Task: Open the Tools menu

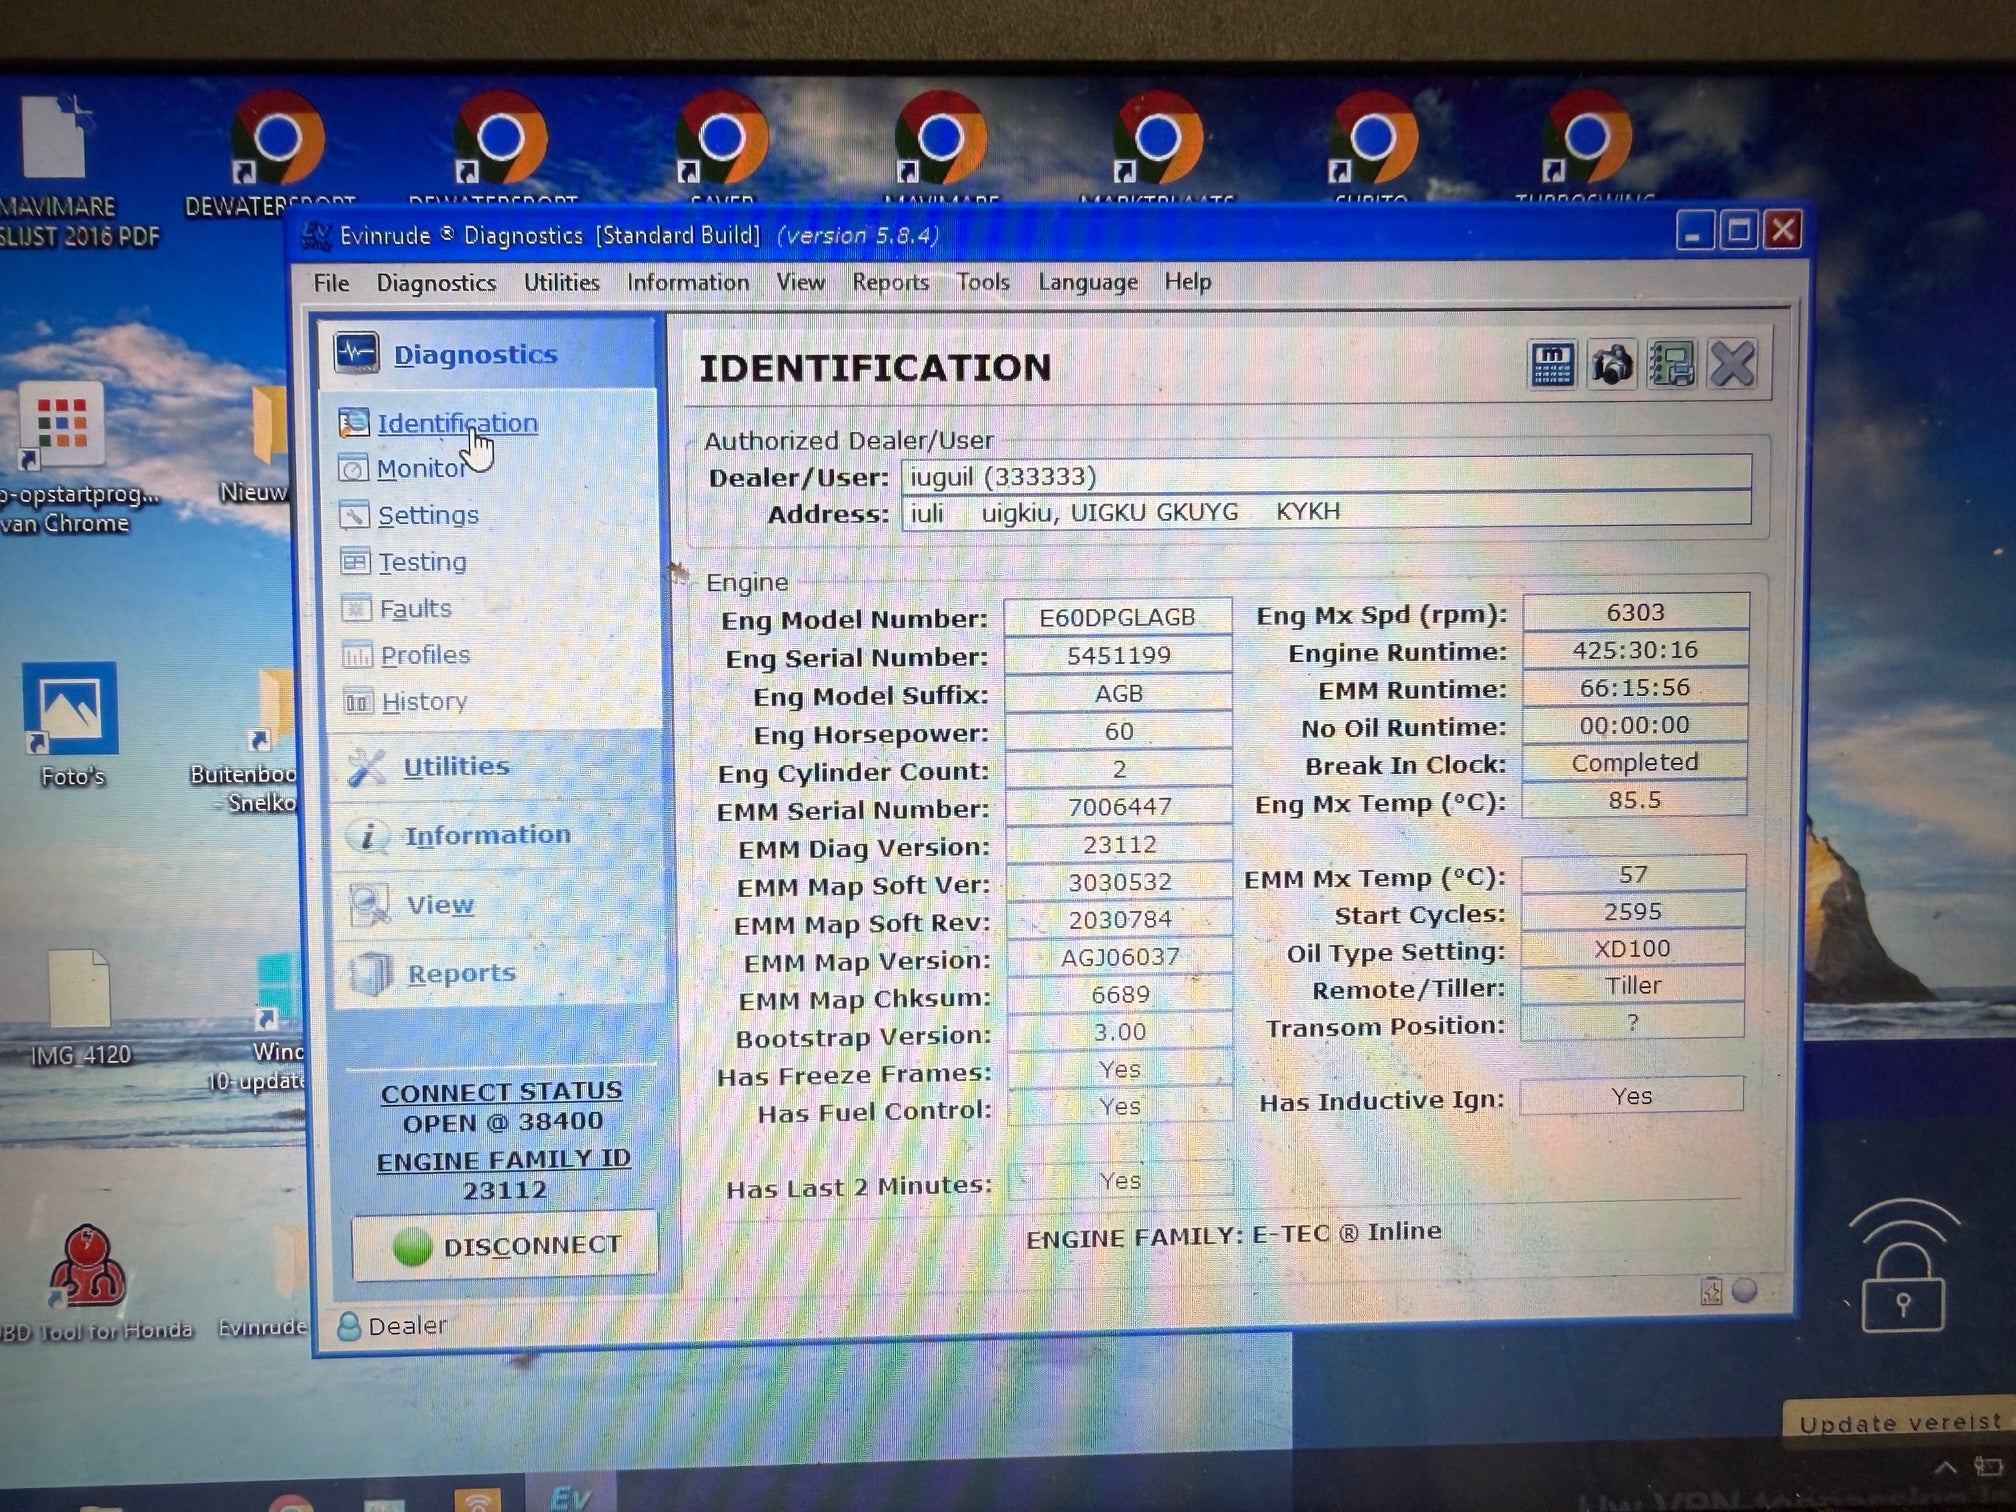Action: 983,282
